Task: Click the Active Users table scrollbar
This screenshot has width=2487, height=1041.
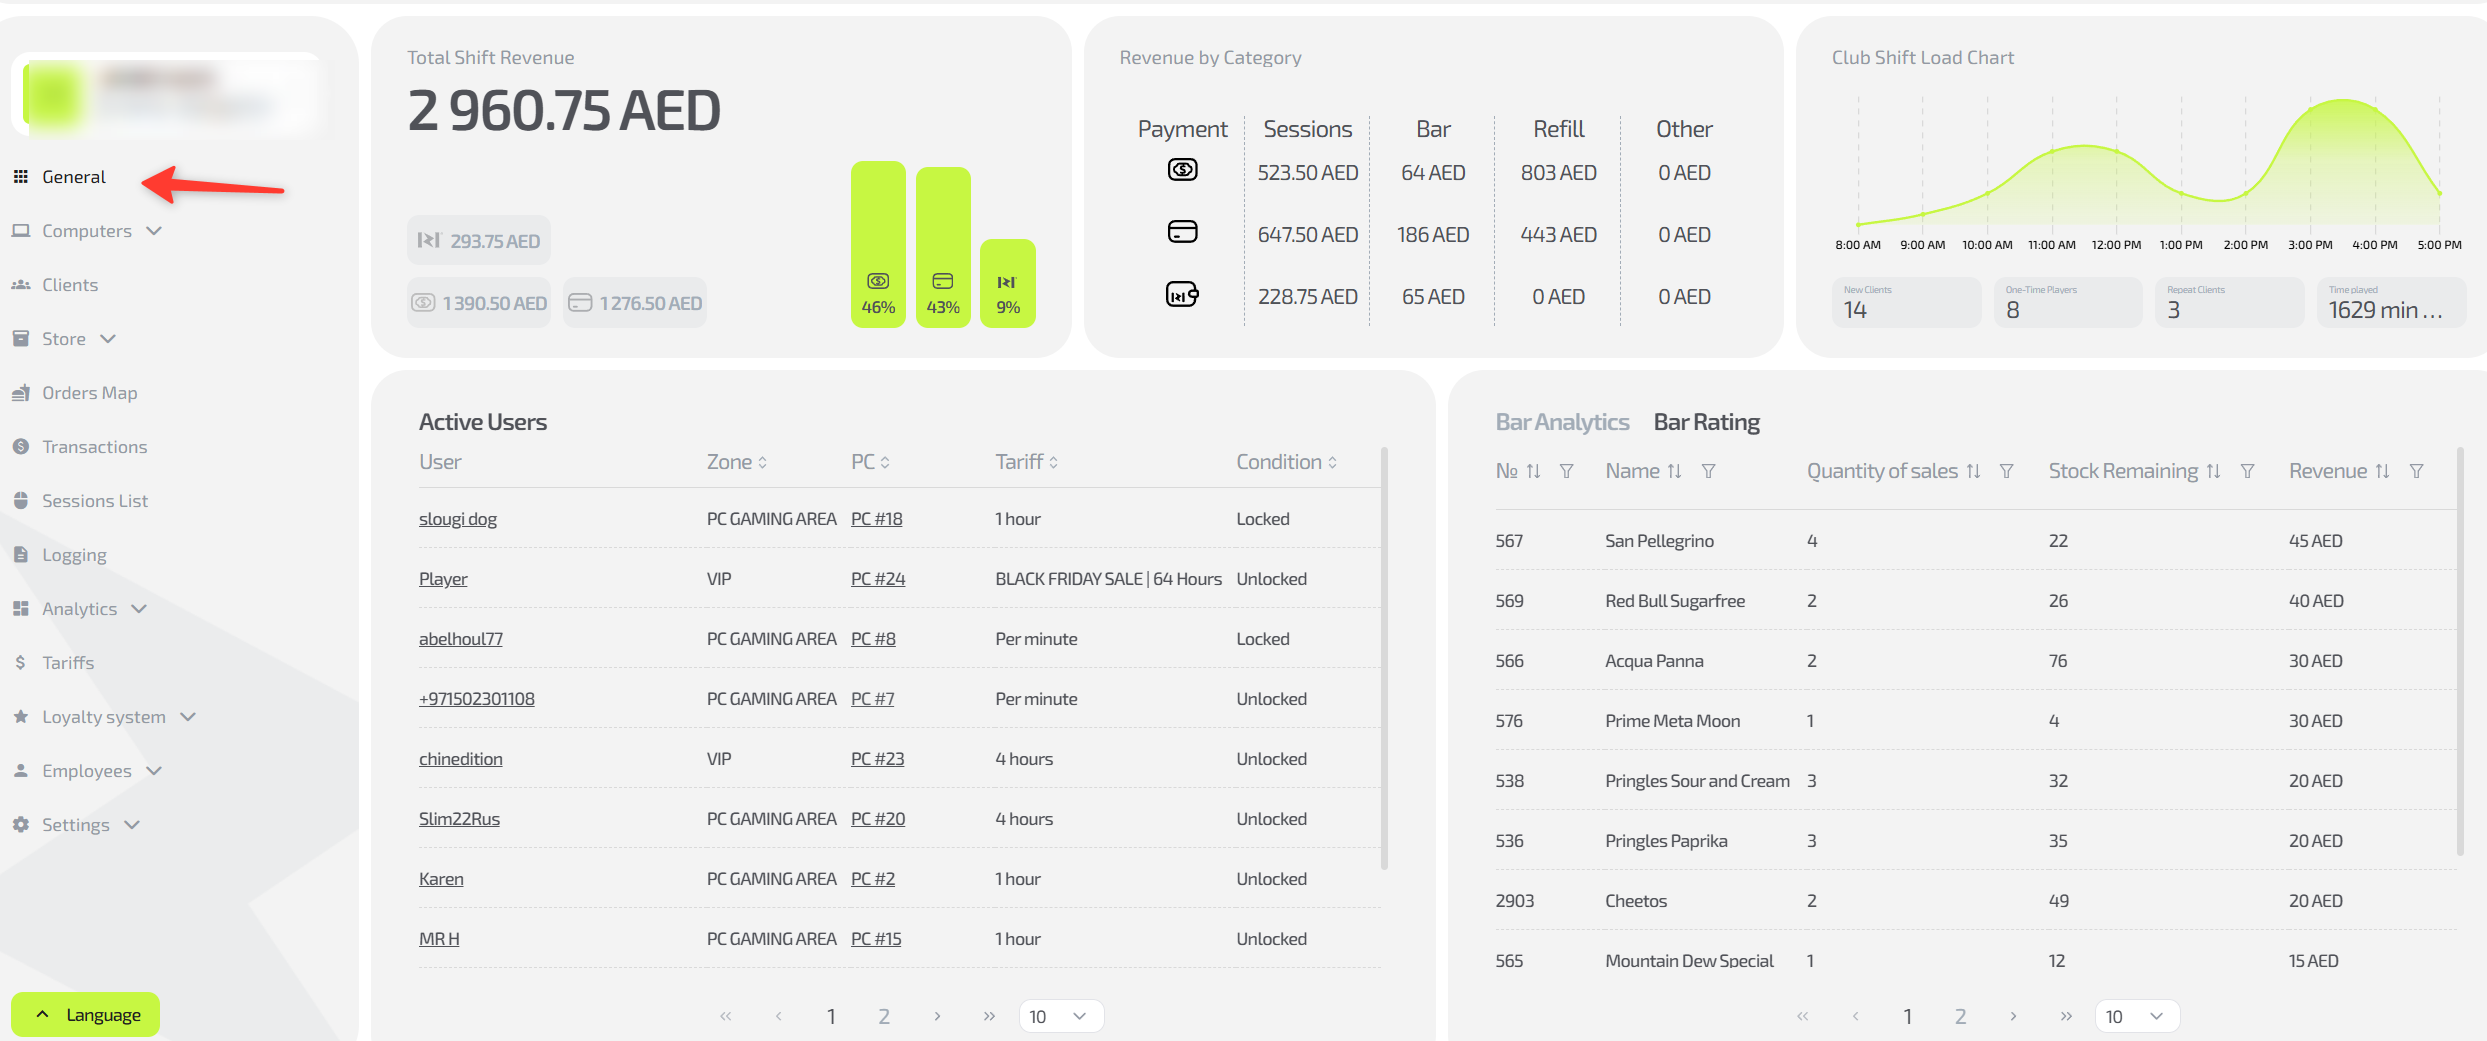Action: click(x=1384, y=660)
